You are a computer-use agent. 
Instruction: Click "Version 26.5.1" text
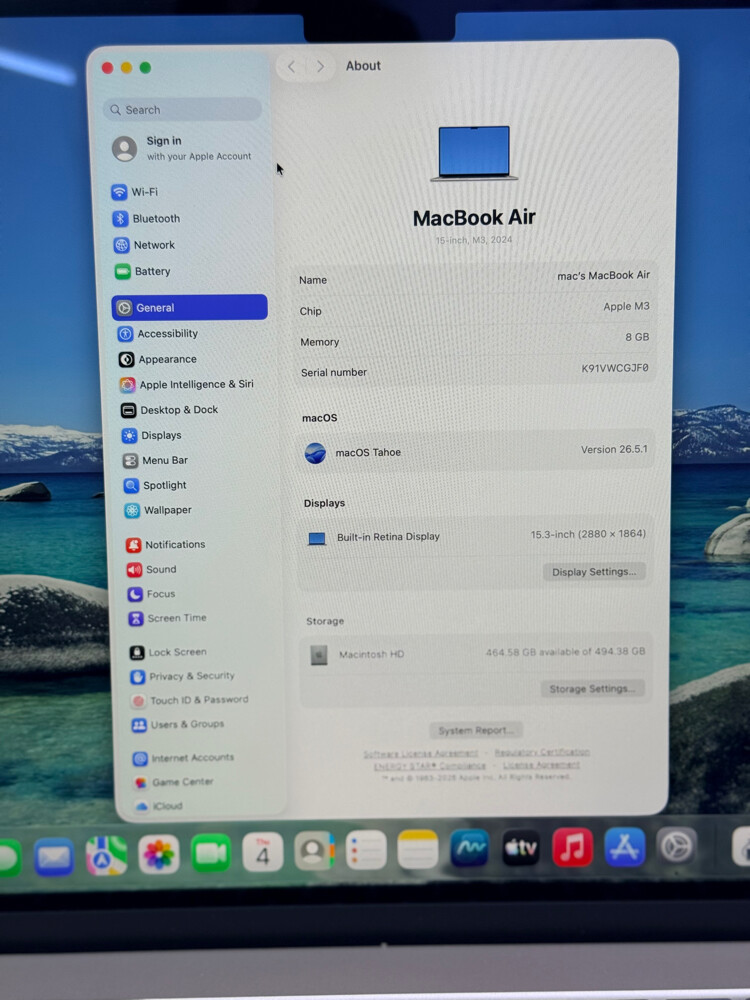coord(614,450)
